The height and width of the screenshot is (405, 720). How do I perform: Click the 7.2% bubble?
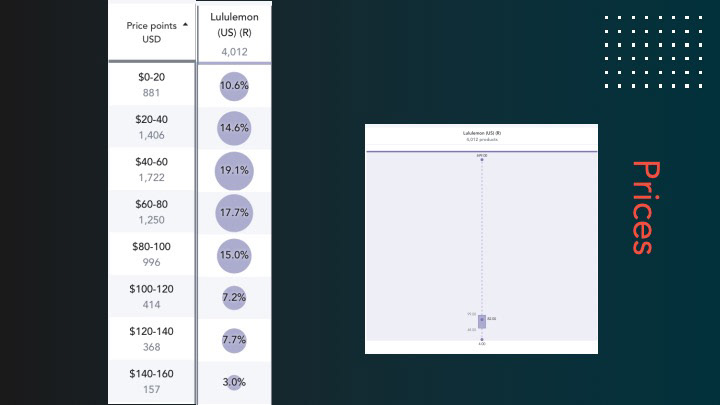click(x=234, y=298)
